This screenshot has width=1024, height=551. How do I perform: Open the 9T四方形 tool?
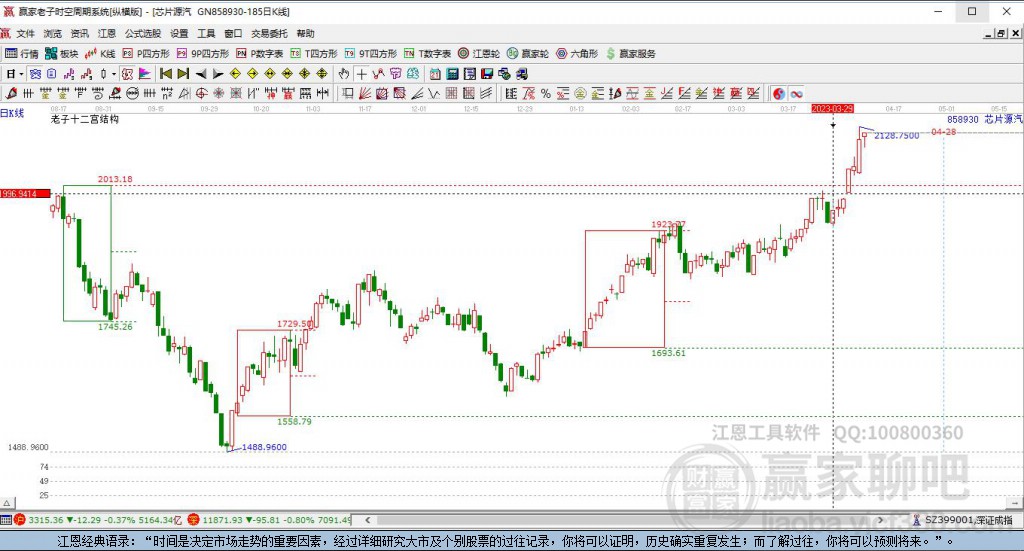pos(370,54)
